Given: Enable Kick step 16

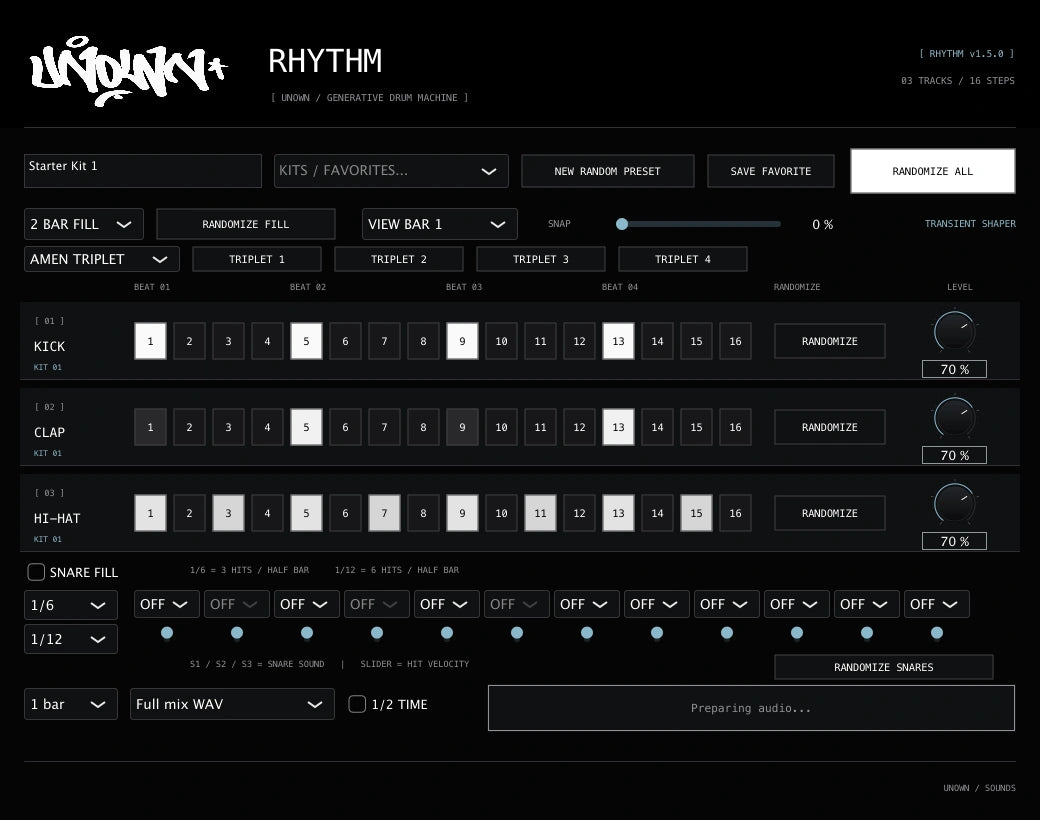Looking at the screenshot, I should (x=736, y=341).
